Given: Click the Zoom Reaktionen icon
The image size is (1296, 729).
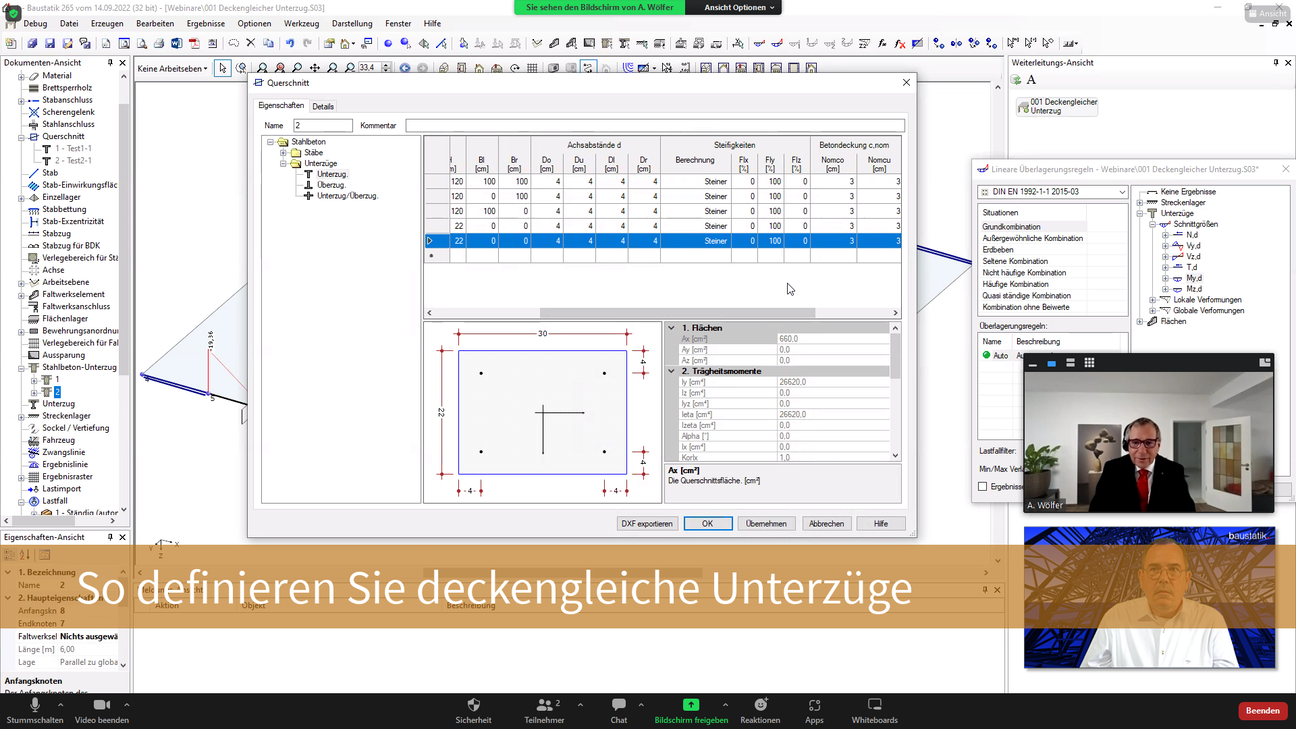Looking at the screenshot, I should pyautogui.click(x=761, y=709).
